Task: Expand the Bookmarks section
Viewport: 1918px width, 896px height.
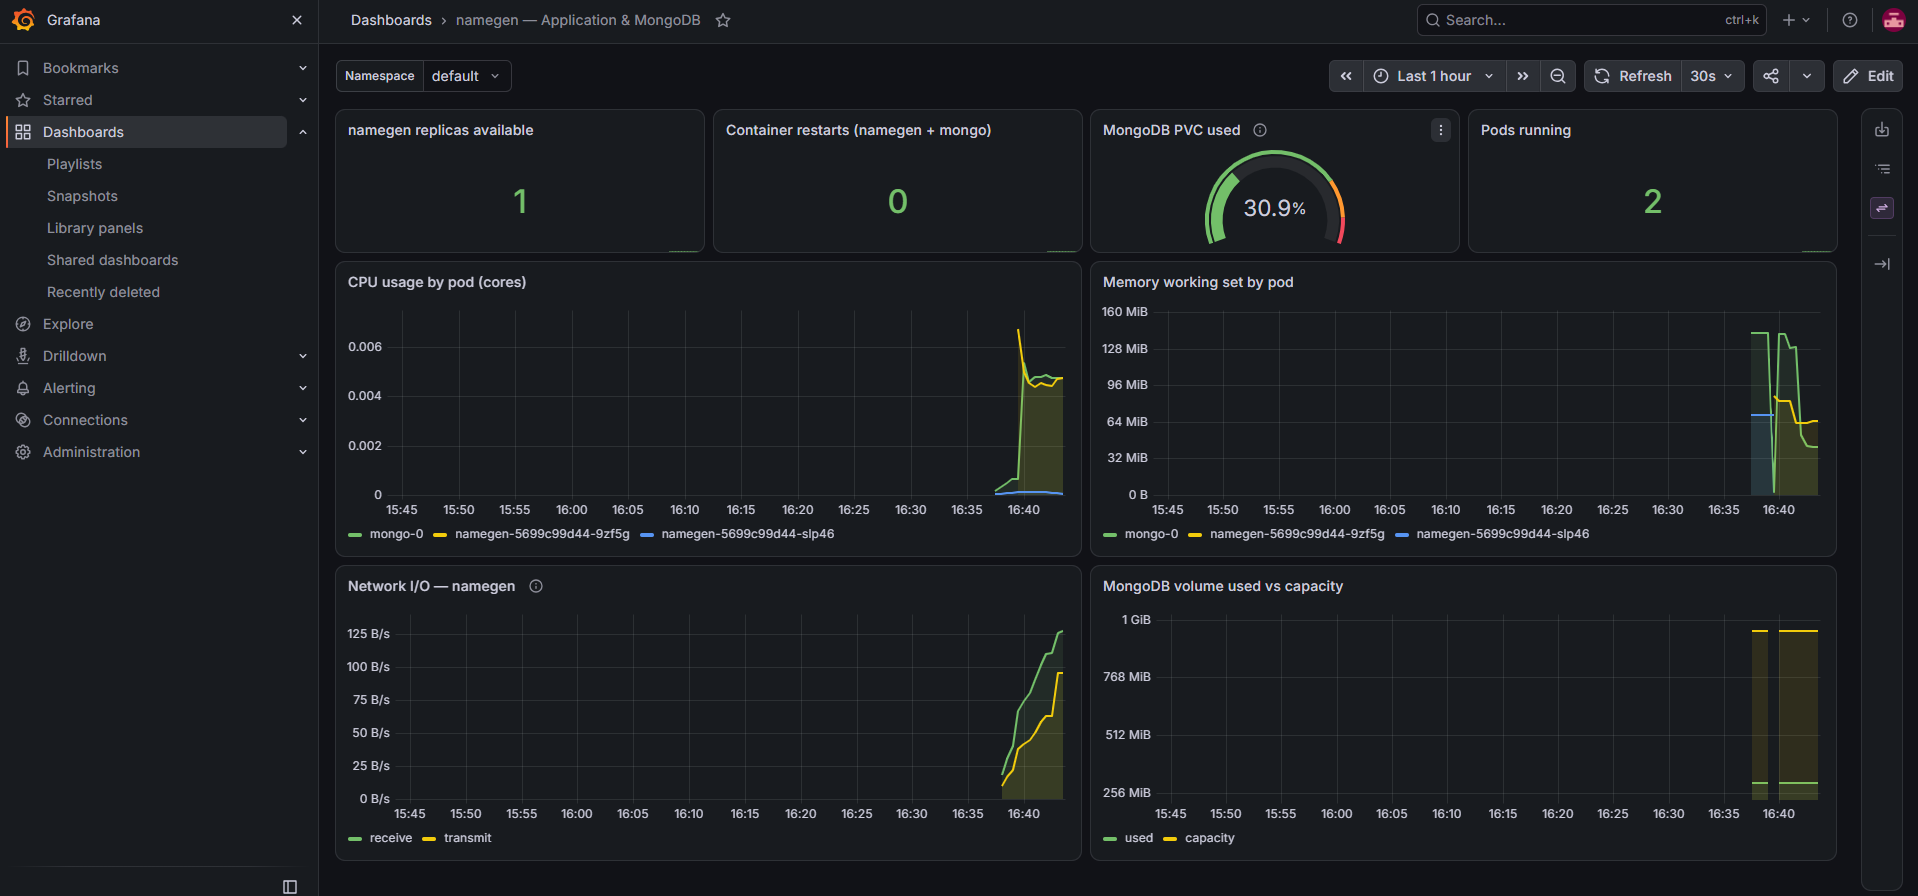Action: tap(303, 68)
